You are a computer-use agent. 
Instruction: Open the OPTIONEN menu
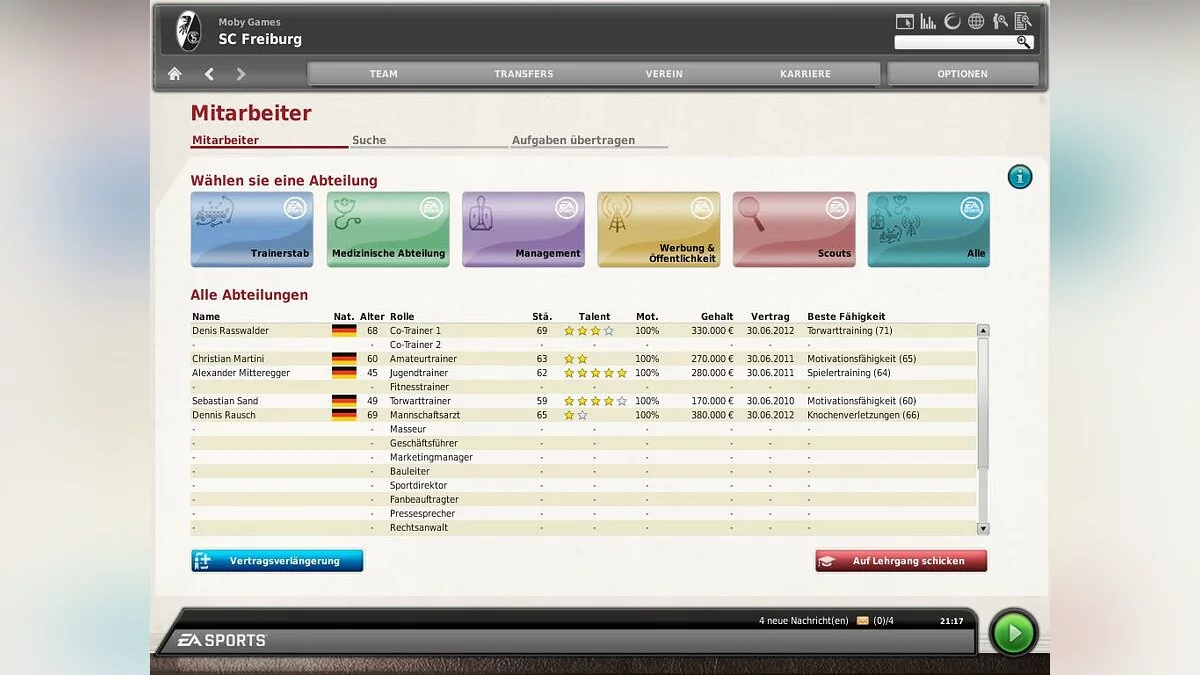pos(962,74)
